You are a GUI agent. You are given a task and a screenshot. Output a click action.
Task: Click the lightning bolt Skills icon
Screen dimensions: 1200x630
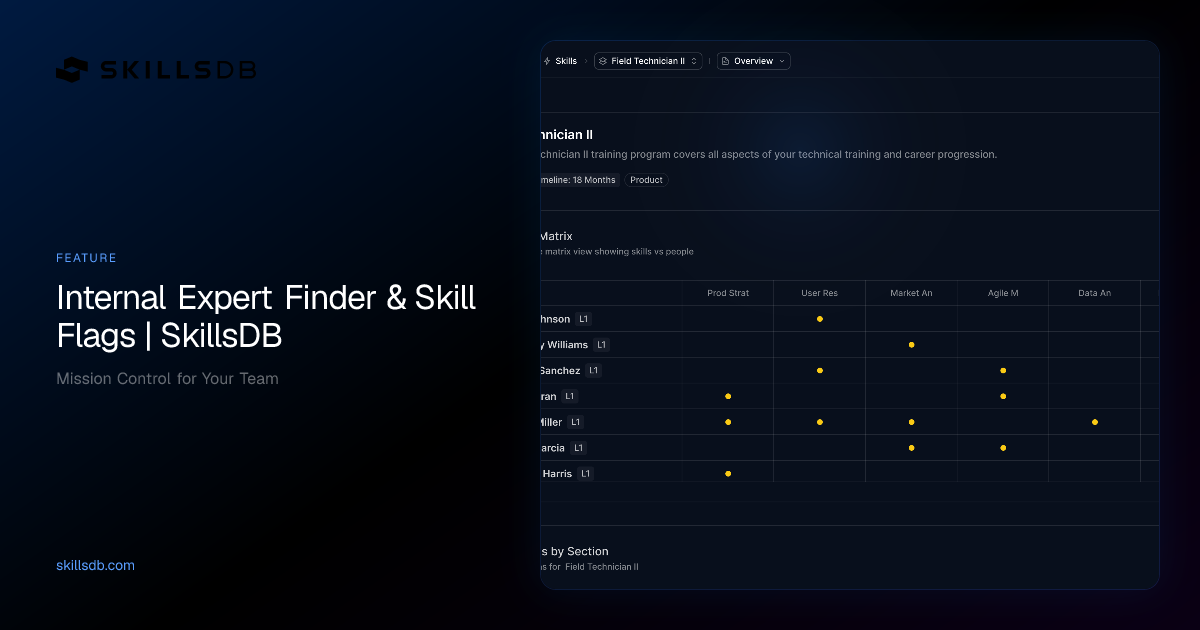point(546,61)
